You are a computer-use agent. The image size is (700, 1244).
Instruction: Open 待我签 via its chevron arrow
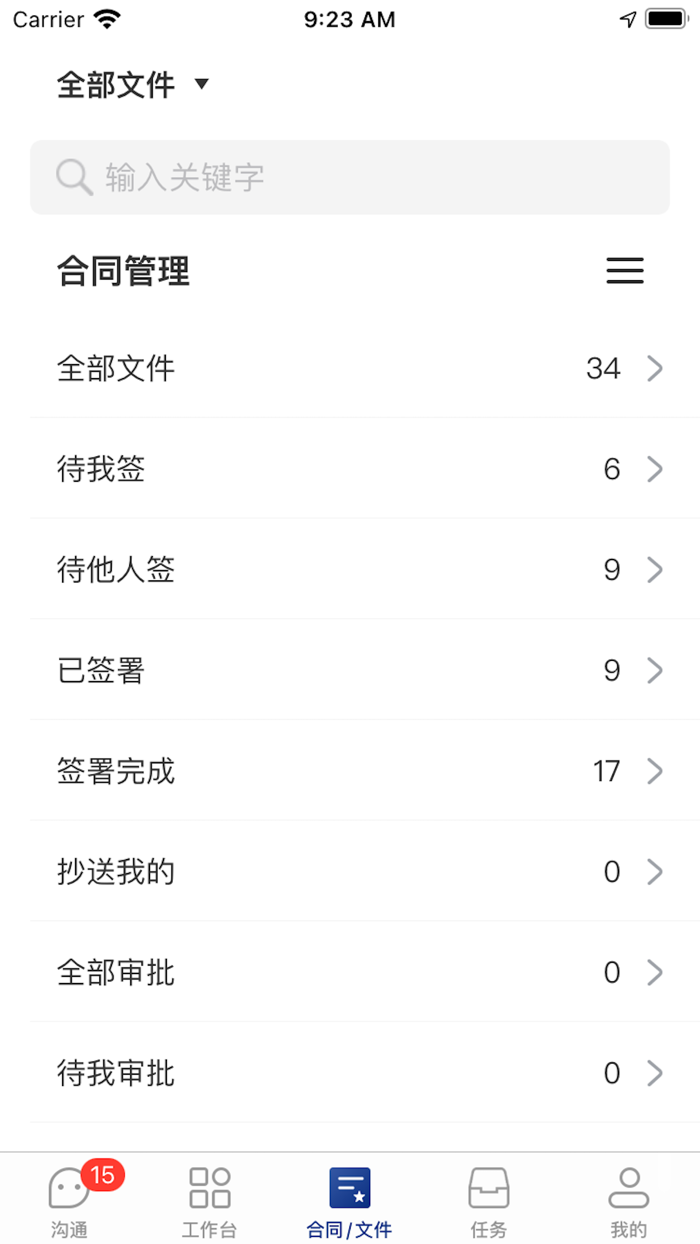pyautogui.click(x=655, y=469)
